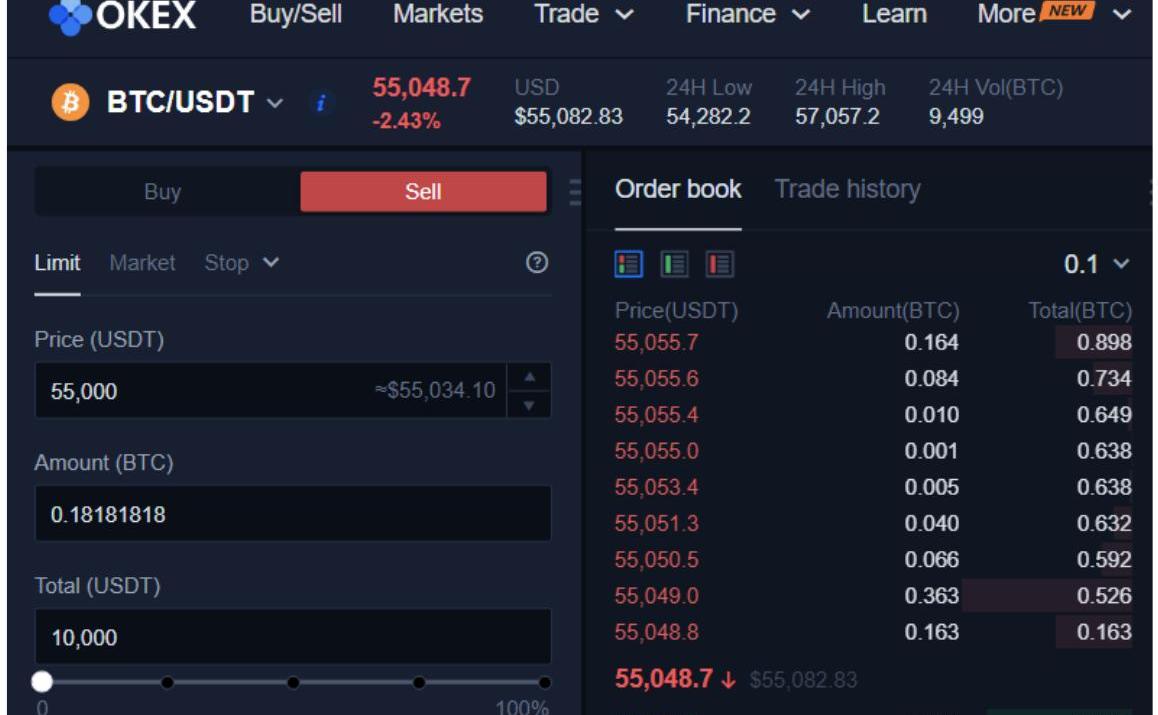Decrease price with the down arrow
The height and width of the screenshot is (715, 1158).
[x=529, y=405]
